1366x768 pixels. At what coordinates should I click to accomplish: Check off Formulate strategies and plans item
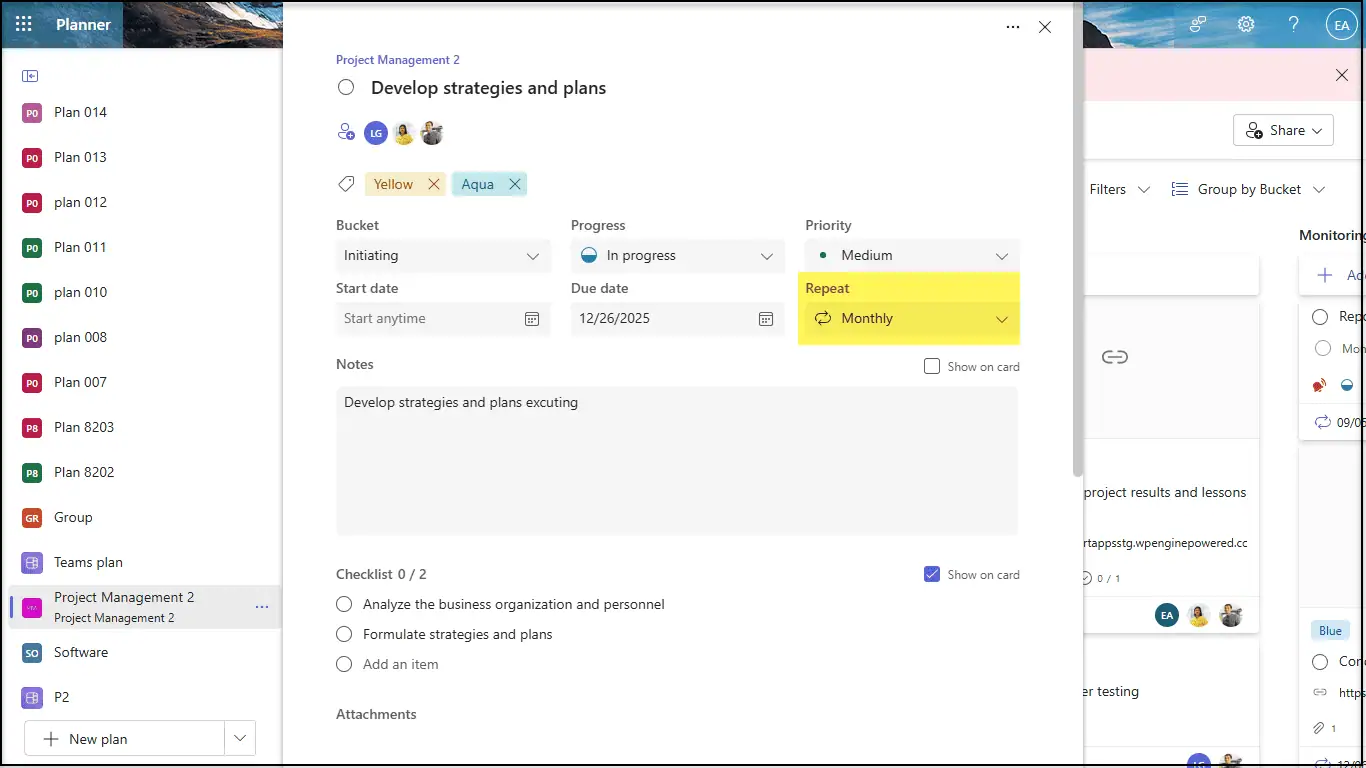345,634
